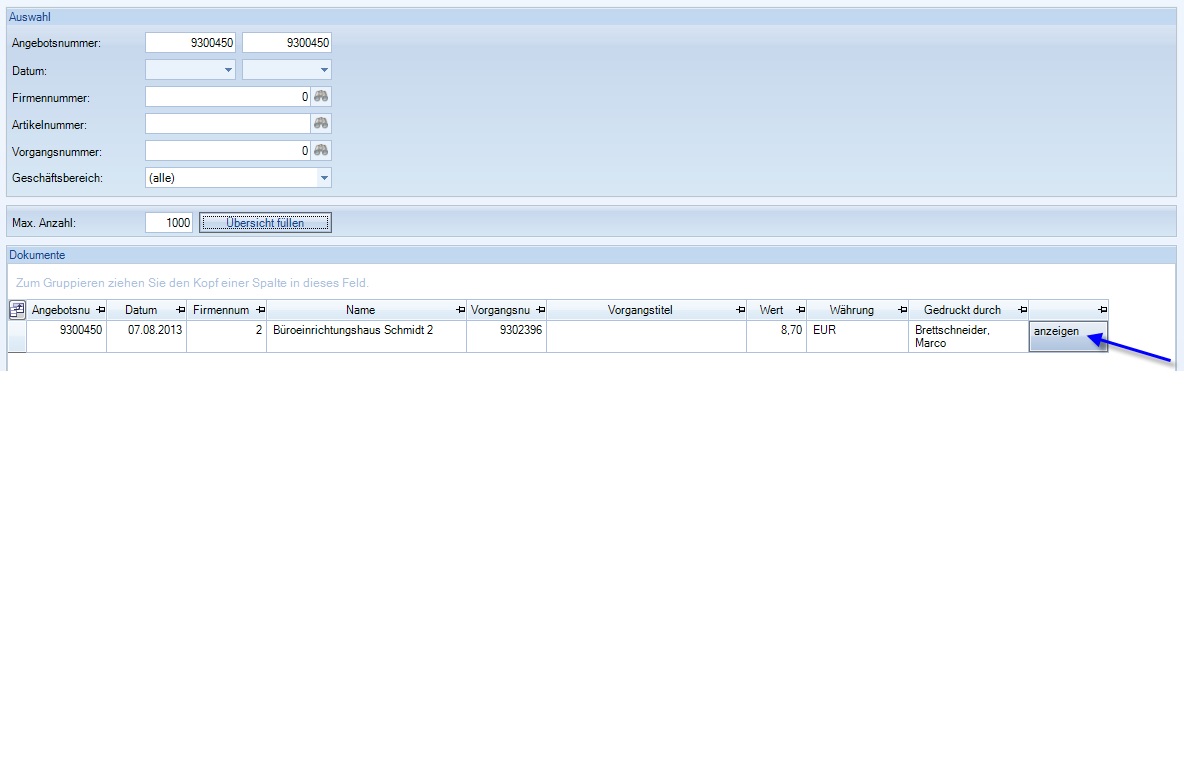Image resolution: width=1184 pixels, height=768 pixels.
Task: Sort by the Wert column header
Action: pyautogui.click(x=771, y=310)
